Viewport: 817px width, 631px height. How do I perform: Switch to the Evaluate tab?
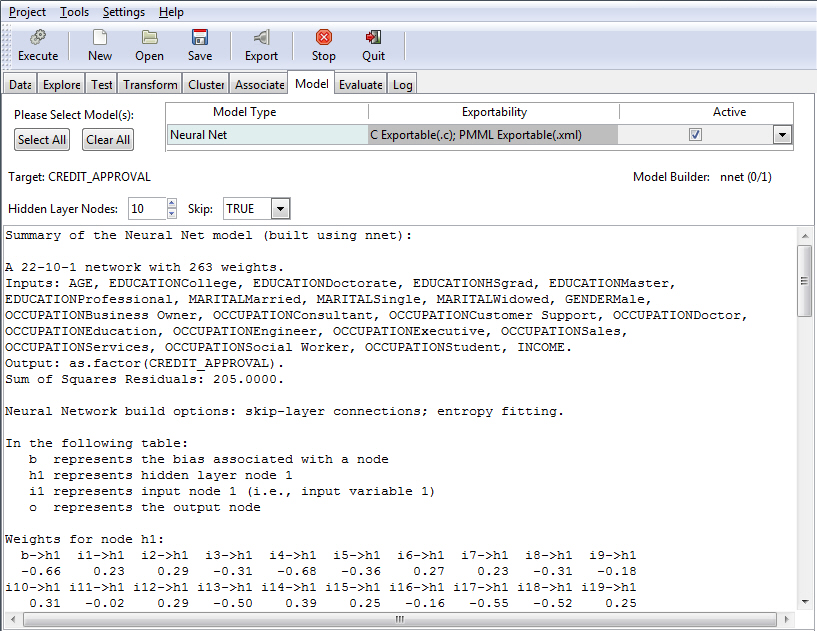click(x=361, y=84)
